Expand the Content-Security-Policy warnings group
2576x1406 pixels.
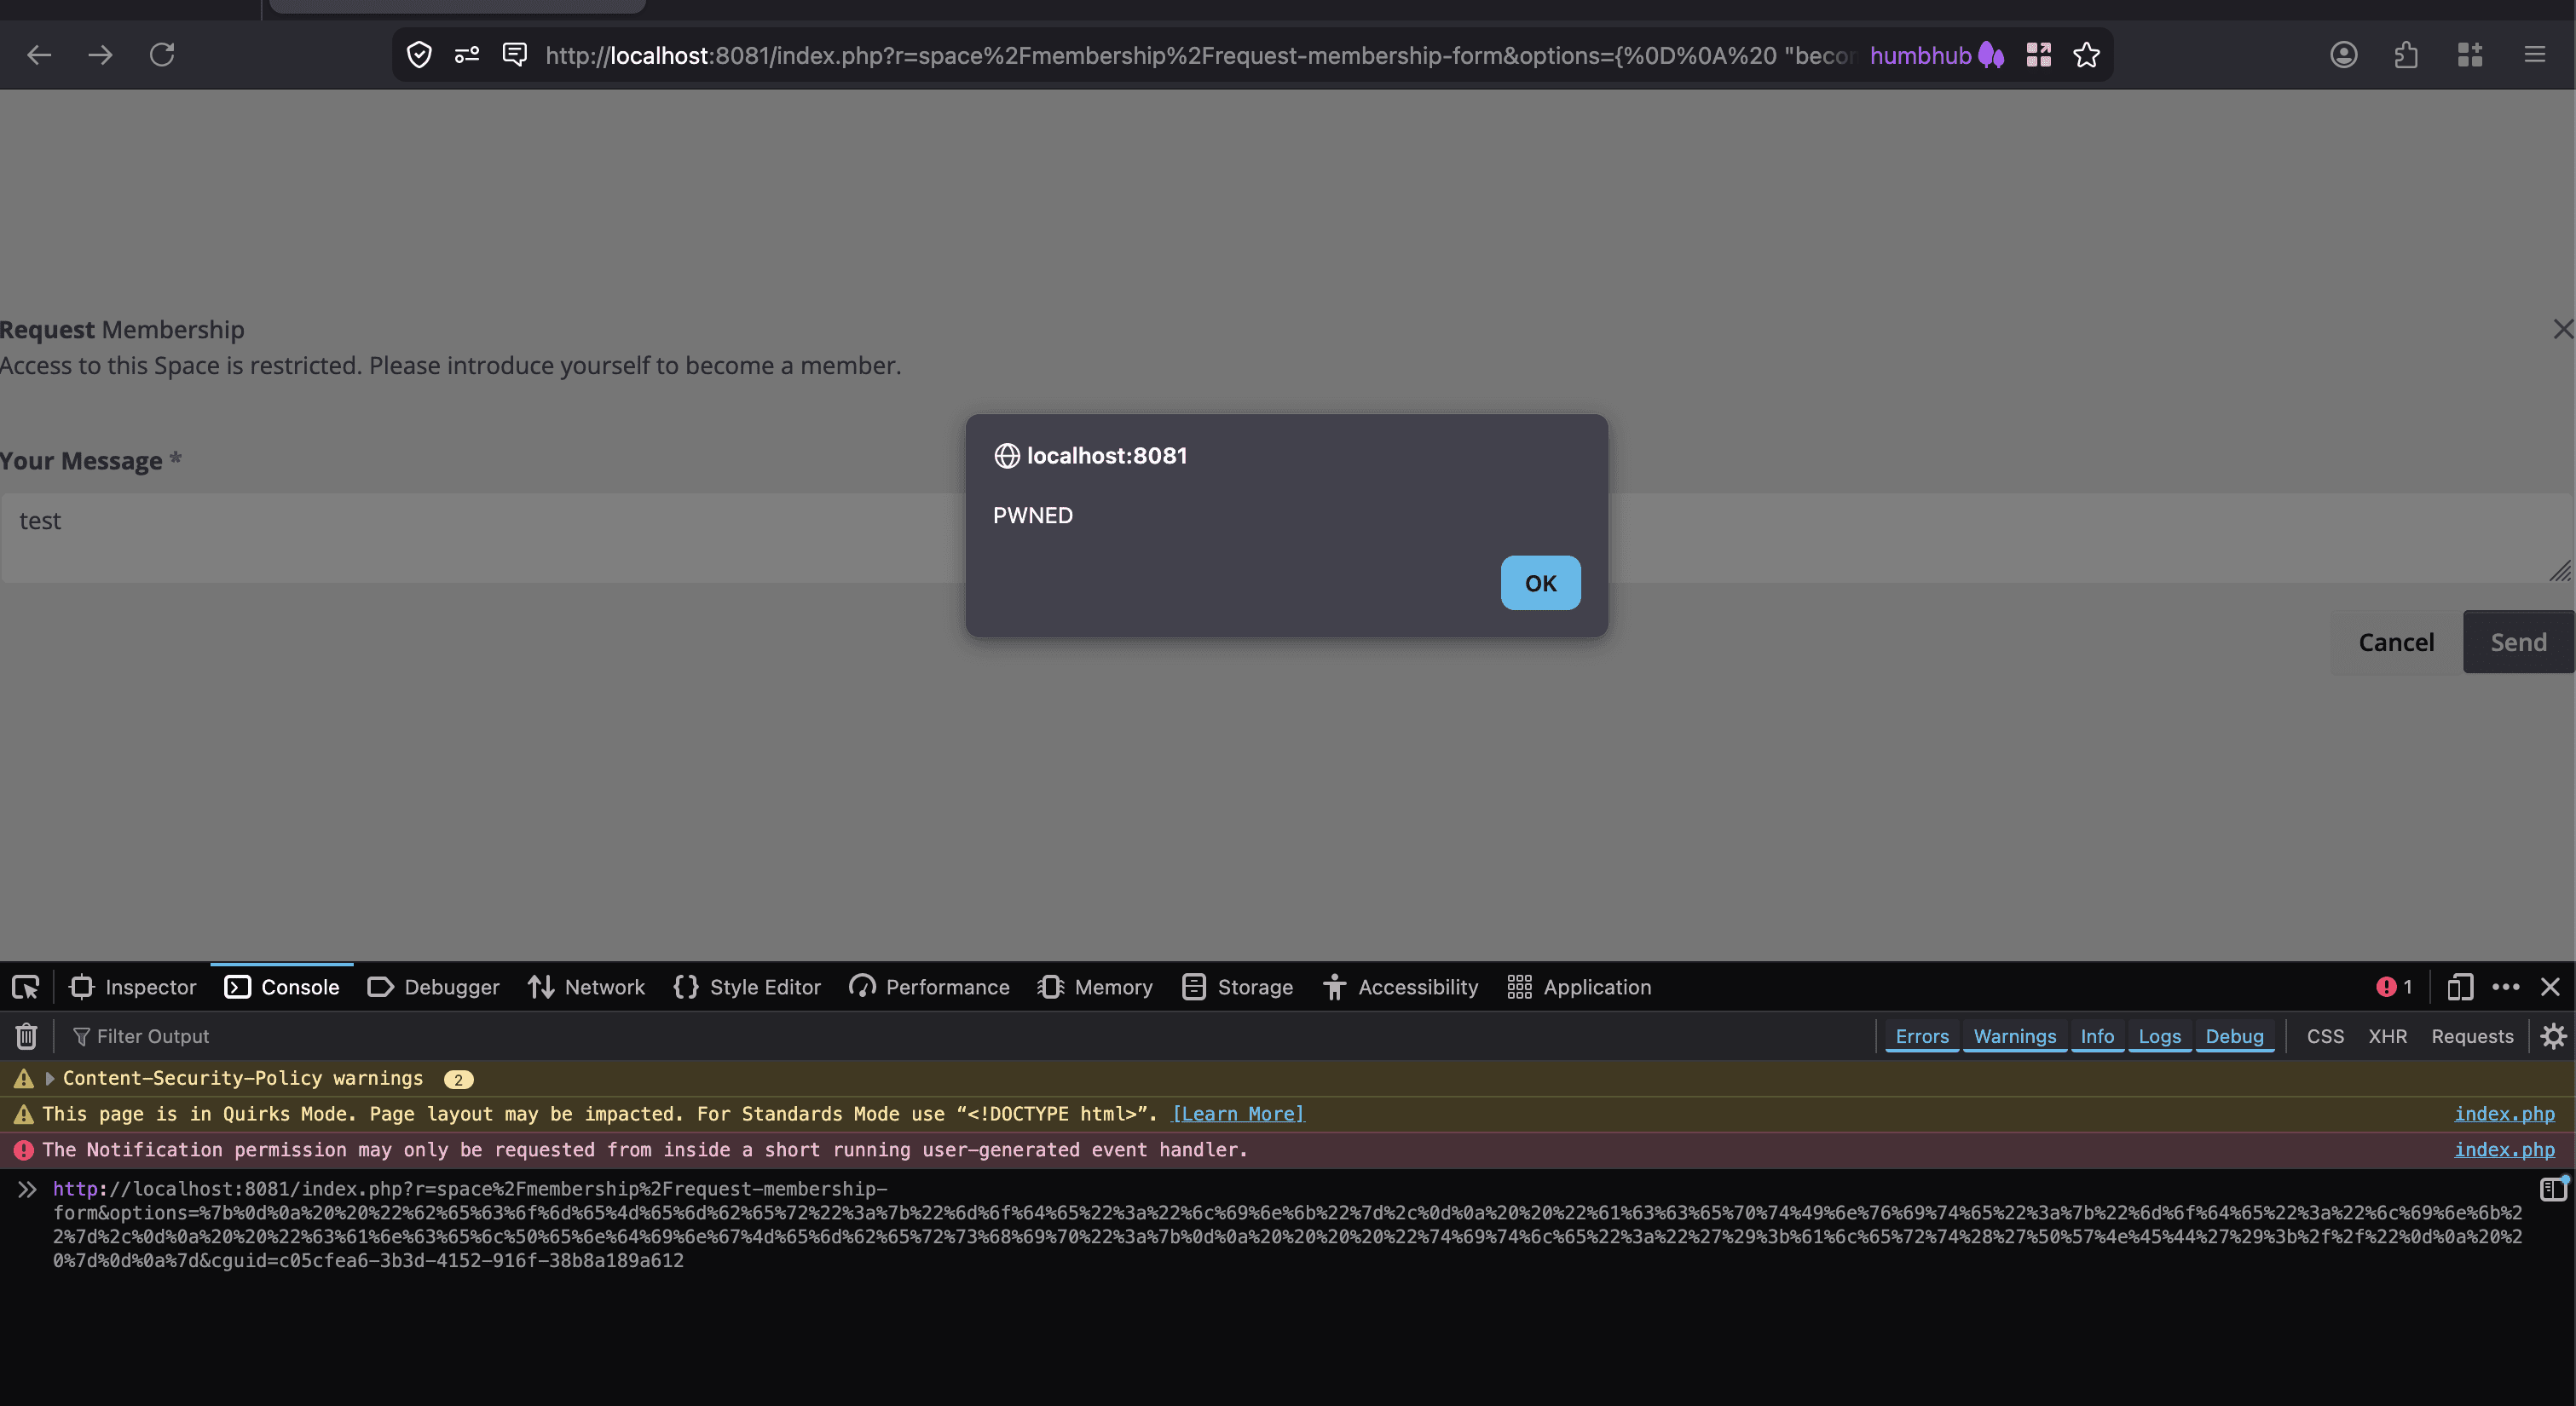tap(49, 1078)
